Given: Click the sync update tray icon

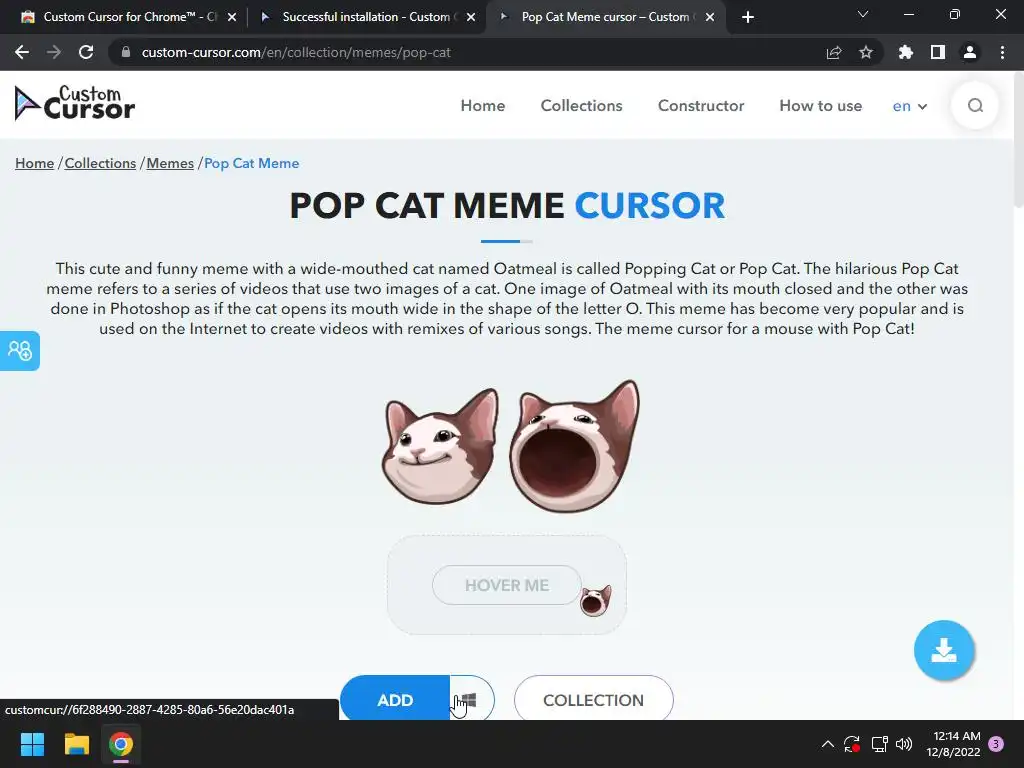Looking at the screenshot, I should pos(852,744).
